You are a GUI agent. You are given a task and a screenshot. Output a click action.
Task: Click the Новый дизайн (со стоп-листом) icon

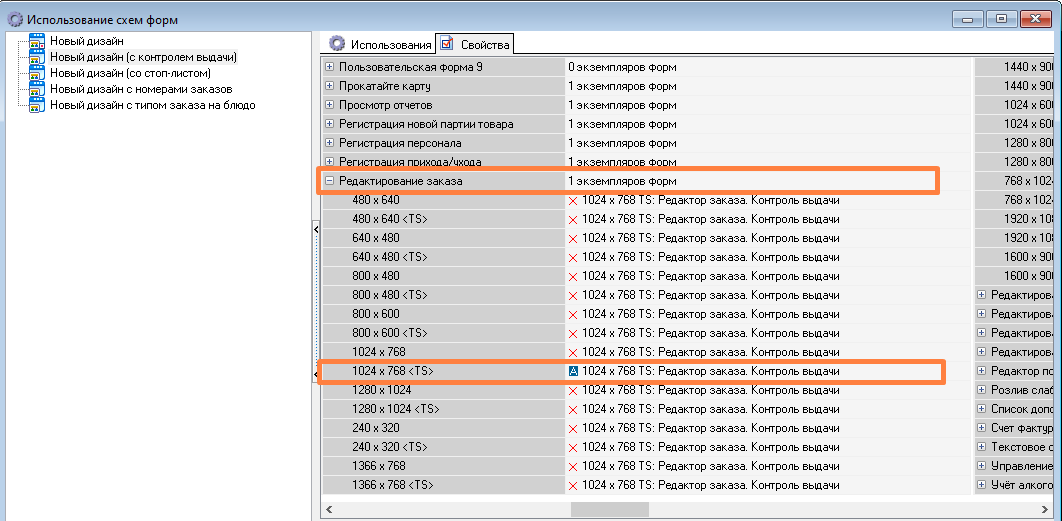pos(37,73)
